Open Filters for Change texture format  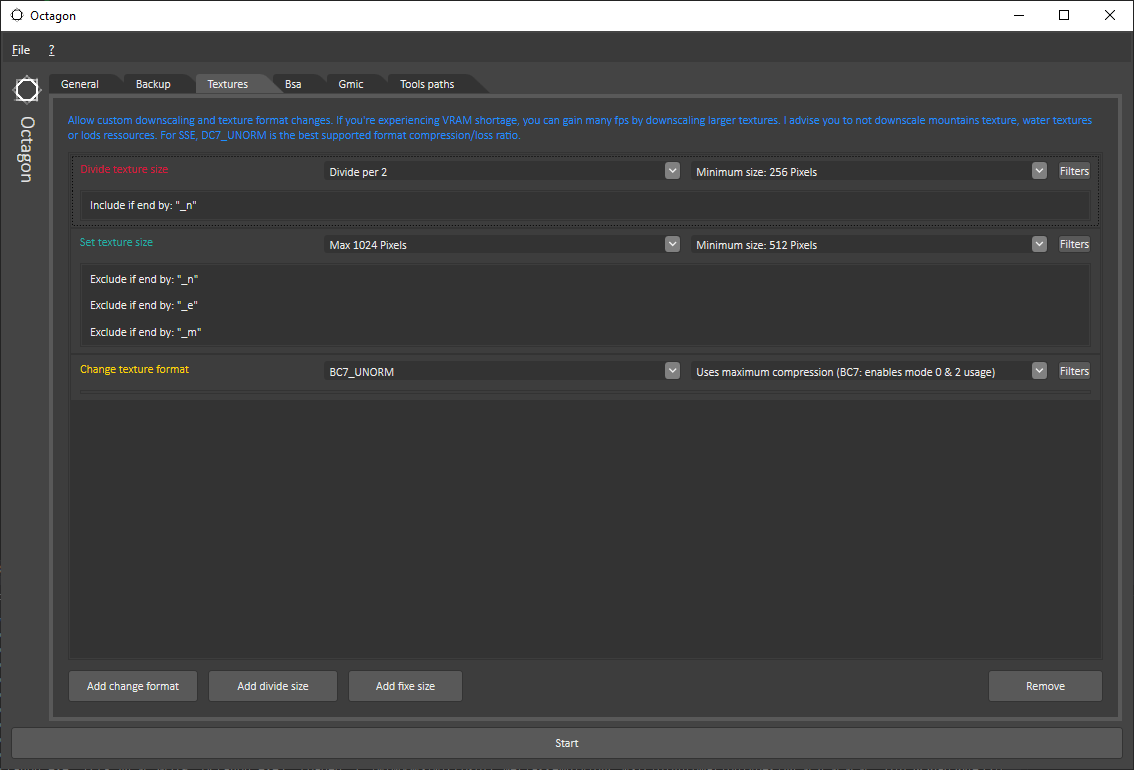tap(1074, 371)
